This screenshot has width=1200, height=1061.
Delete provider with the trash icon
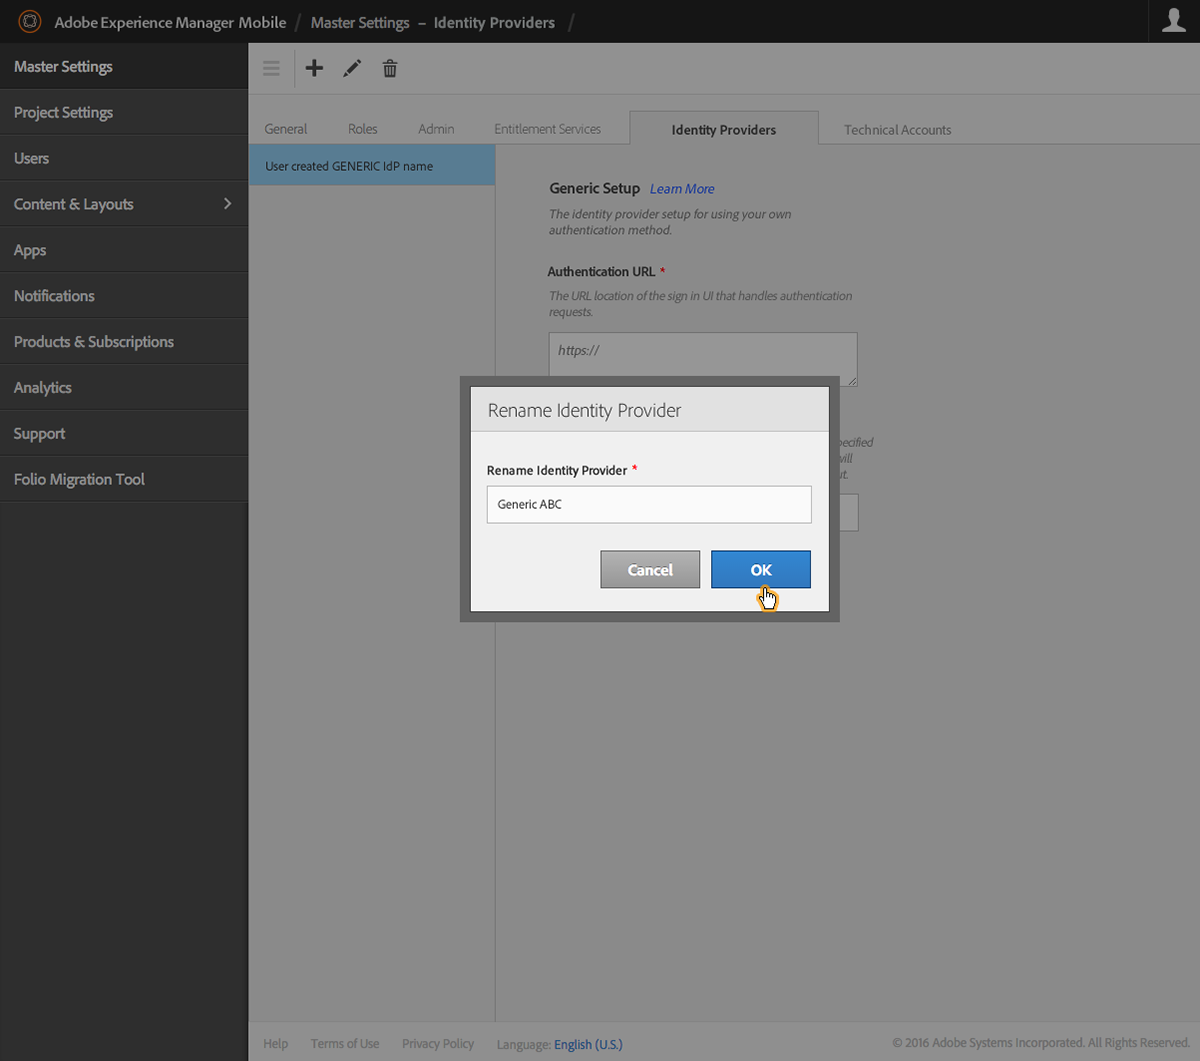(390, 68)
